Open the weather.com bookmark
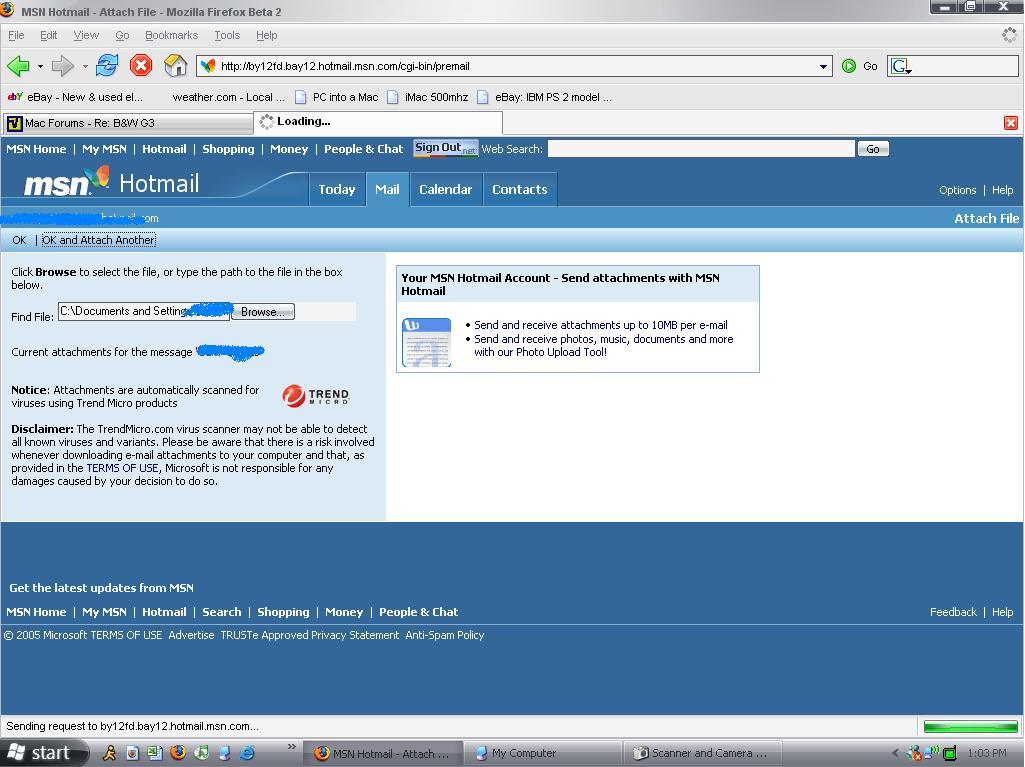 click(228, 97)
